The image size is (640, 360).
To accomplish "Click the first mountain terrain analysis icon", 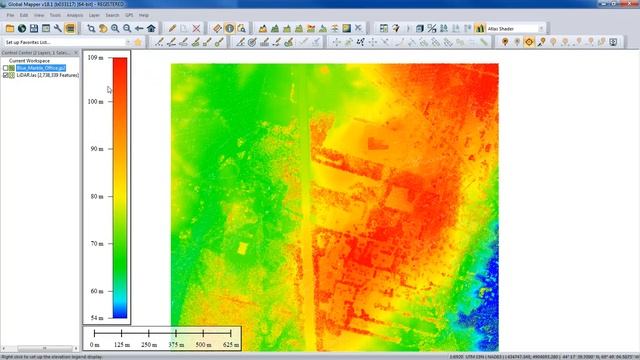I will (x=263, y=28).
